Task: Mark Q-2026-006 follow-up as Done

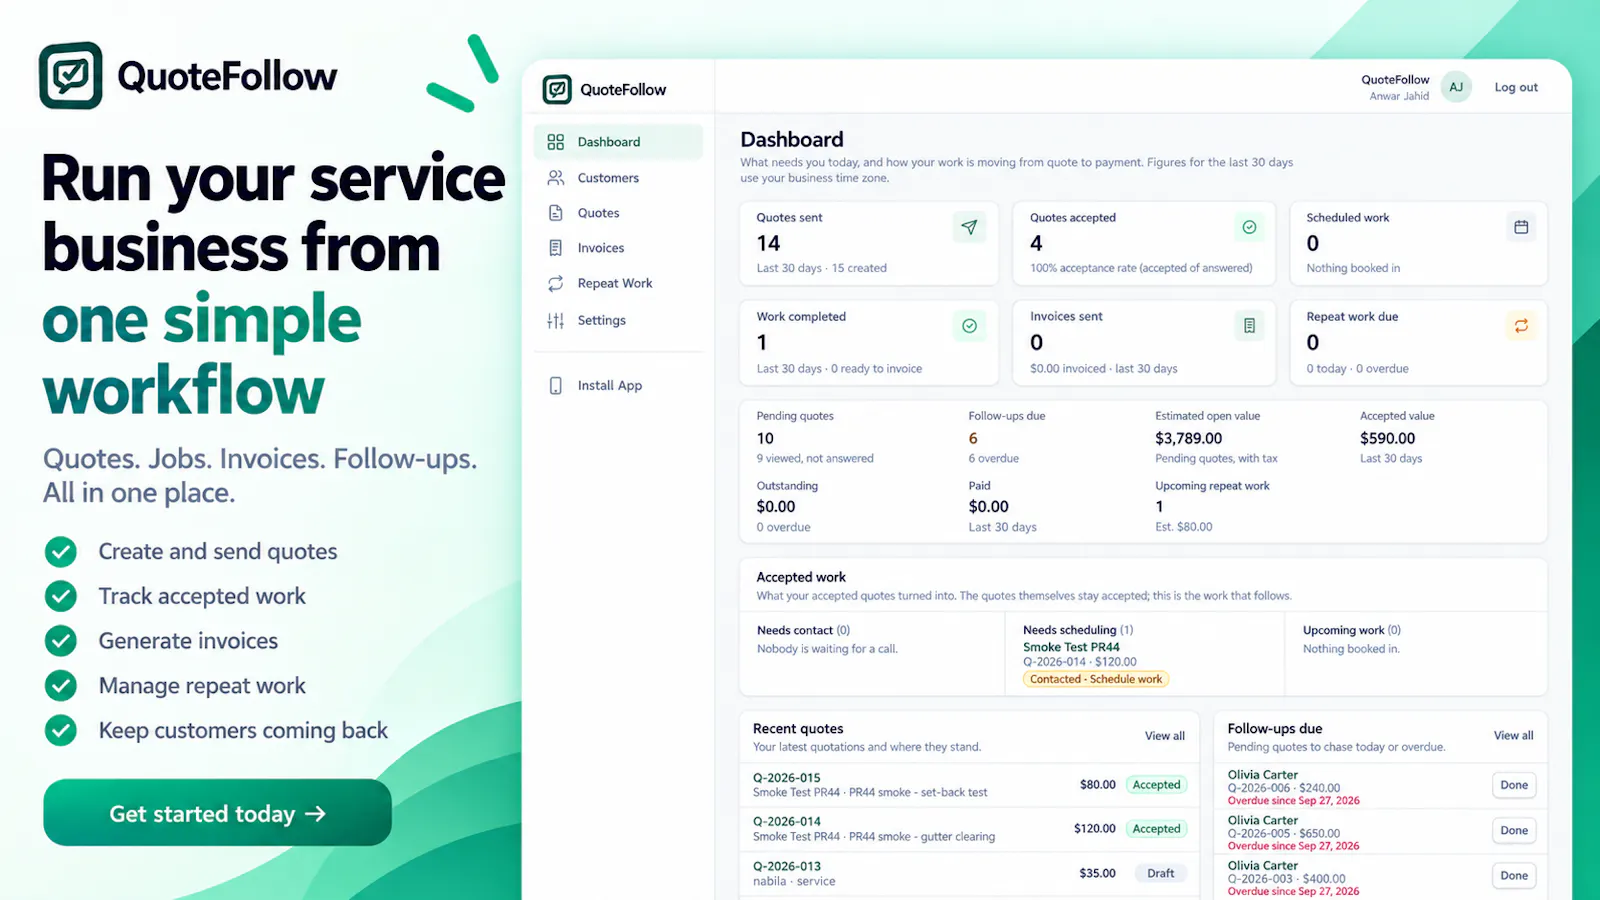Action: tap(1514, 785)
